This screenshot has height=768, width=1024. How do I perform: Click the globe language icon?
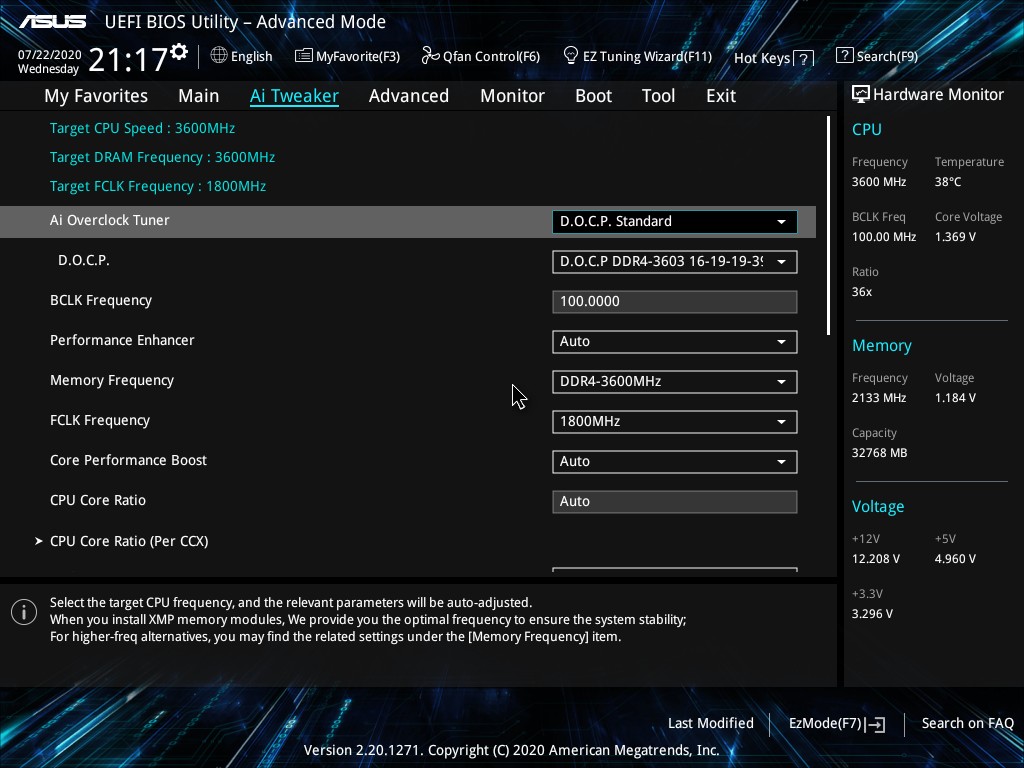tap(219, 56)
